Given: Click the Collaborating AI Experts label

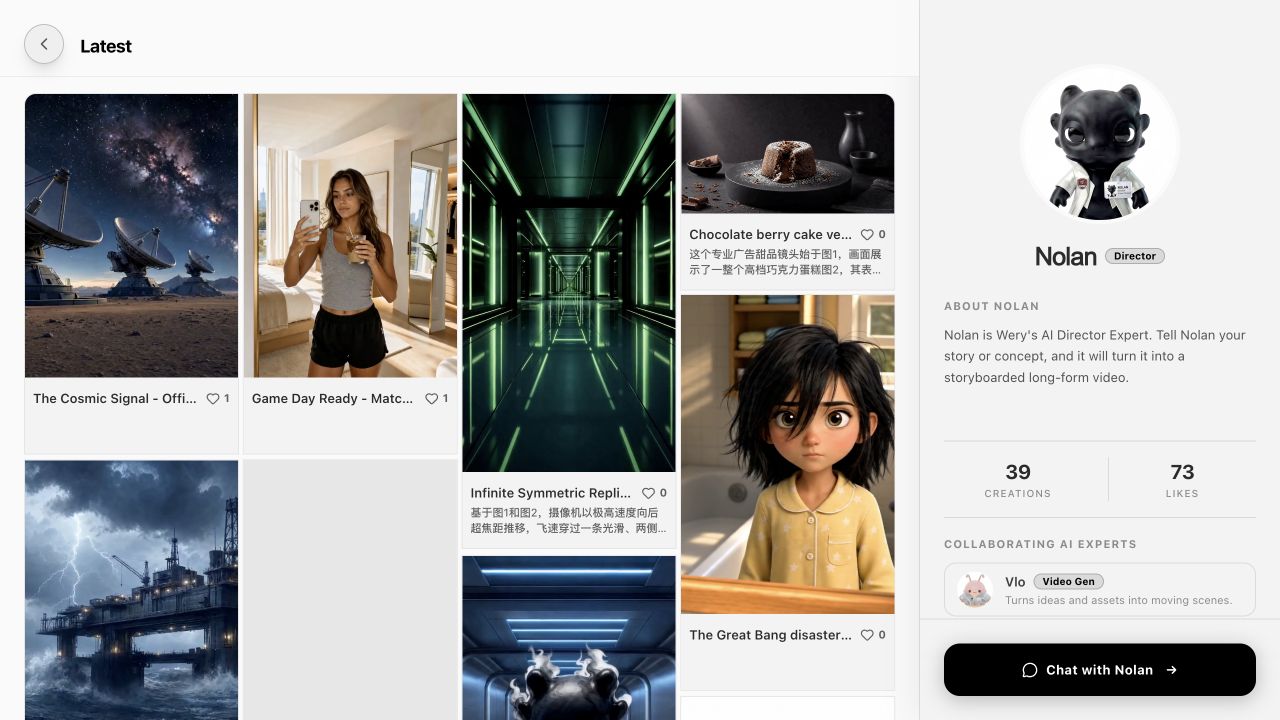Looking at the screenshot, I should pos(1040,544).
